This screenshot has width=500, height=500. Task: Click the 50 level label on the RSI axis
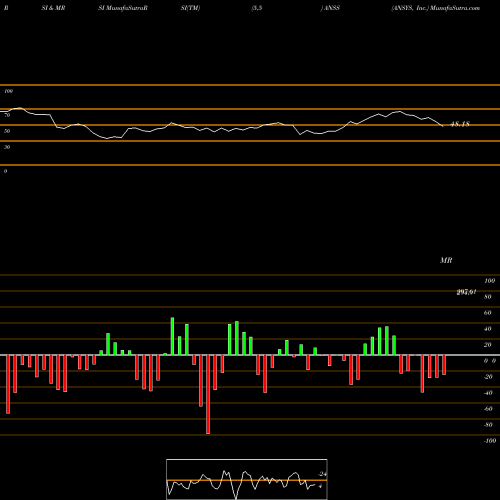coord(7,131)
